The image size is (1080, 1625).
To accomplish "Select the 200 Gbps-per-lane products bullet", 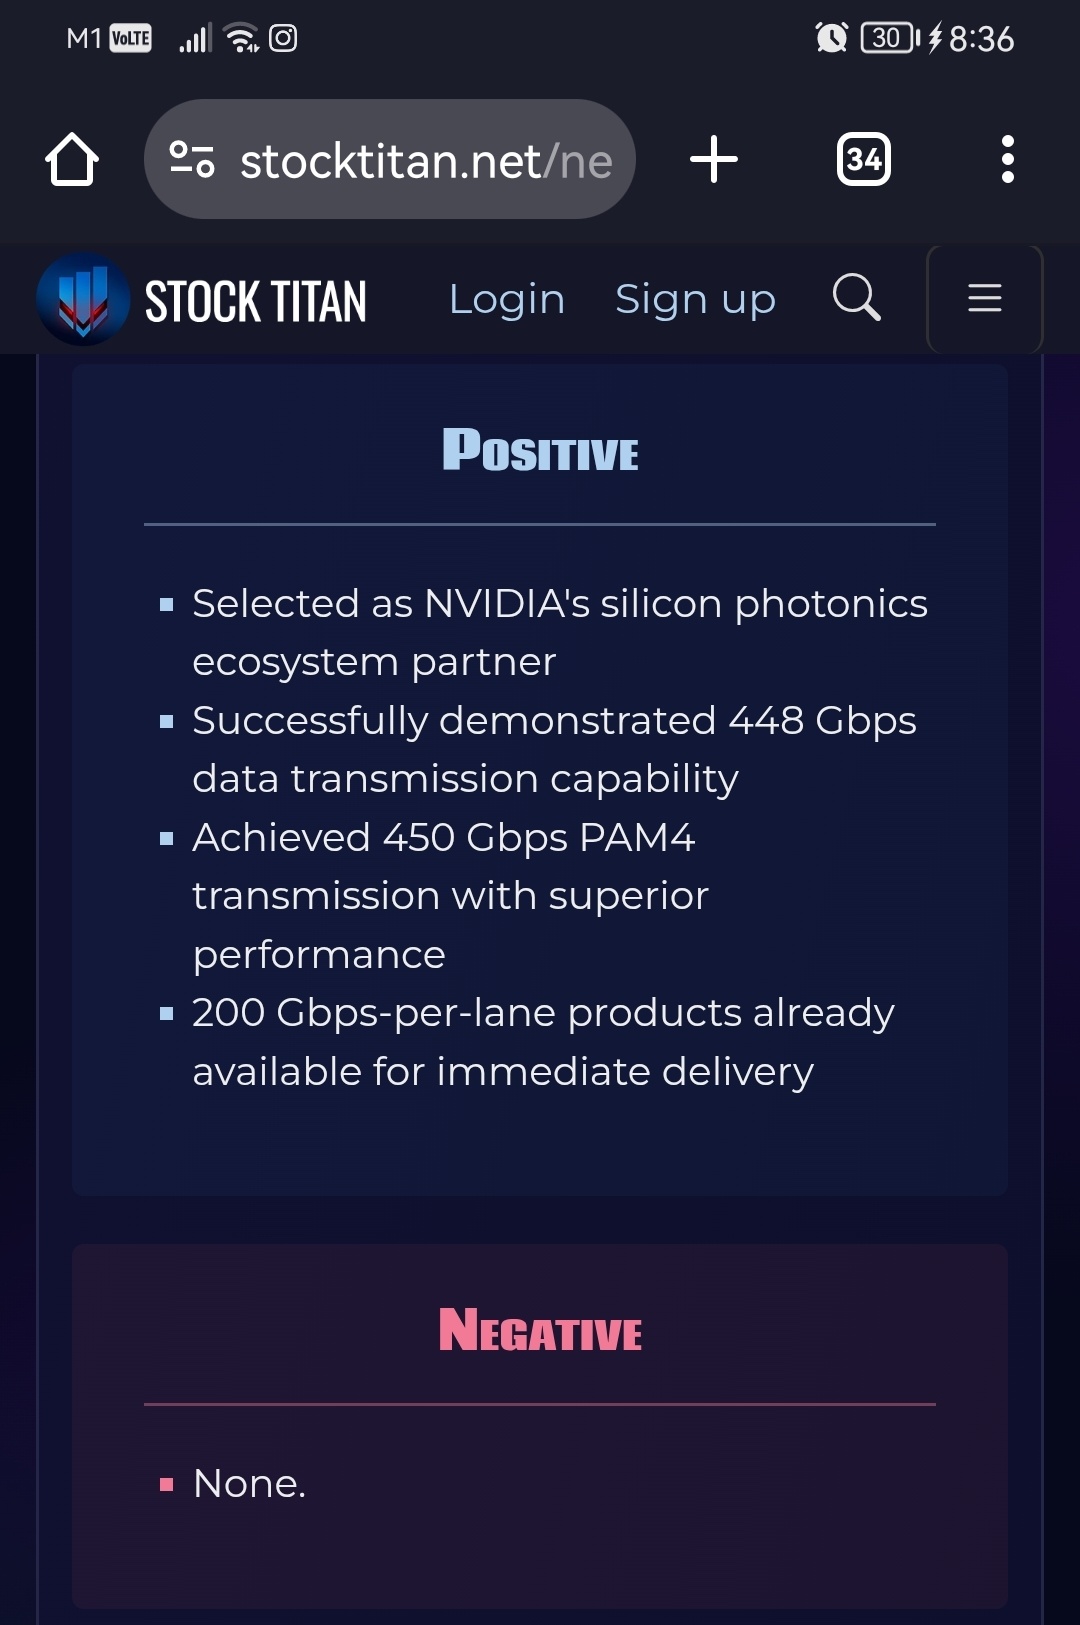I will pos(543,1041).
